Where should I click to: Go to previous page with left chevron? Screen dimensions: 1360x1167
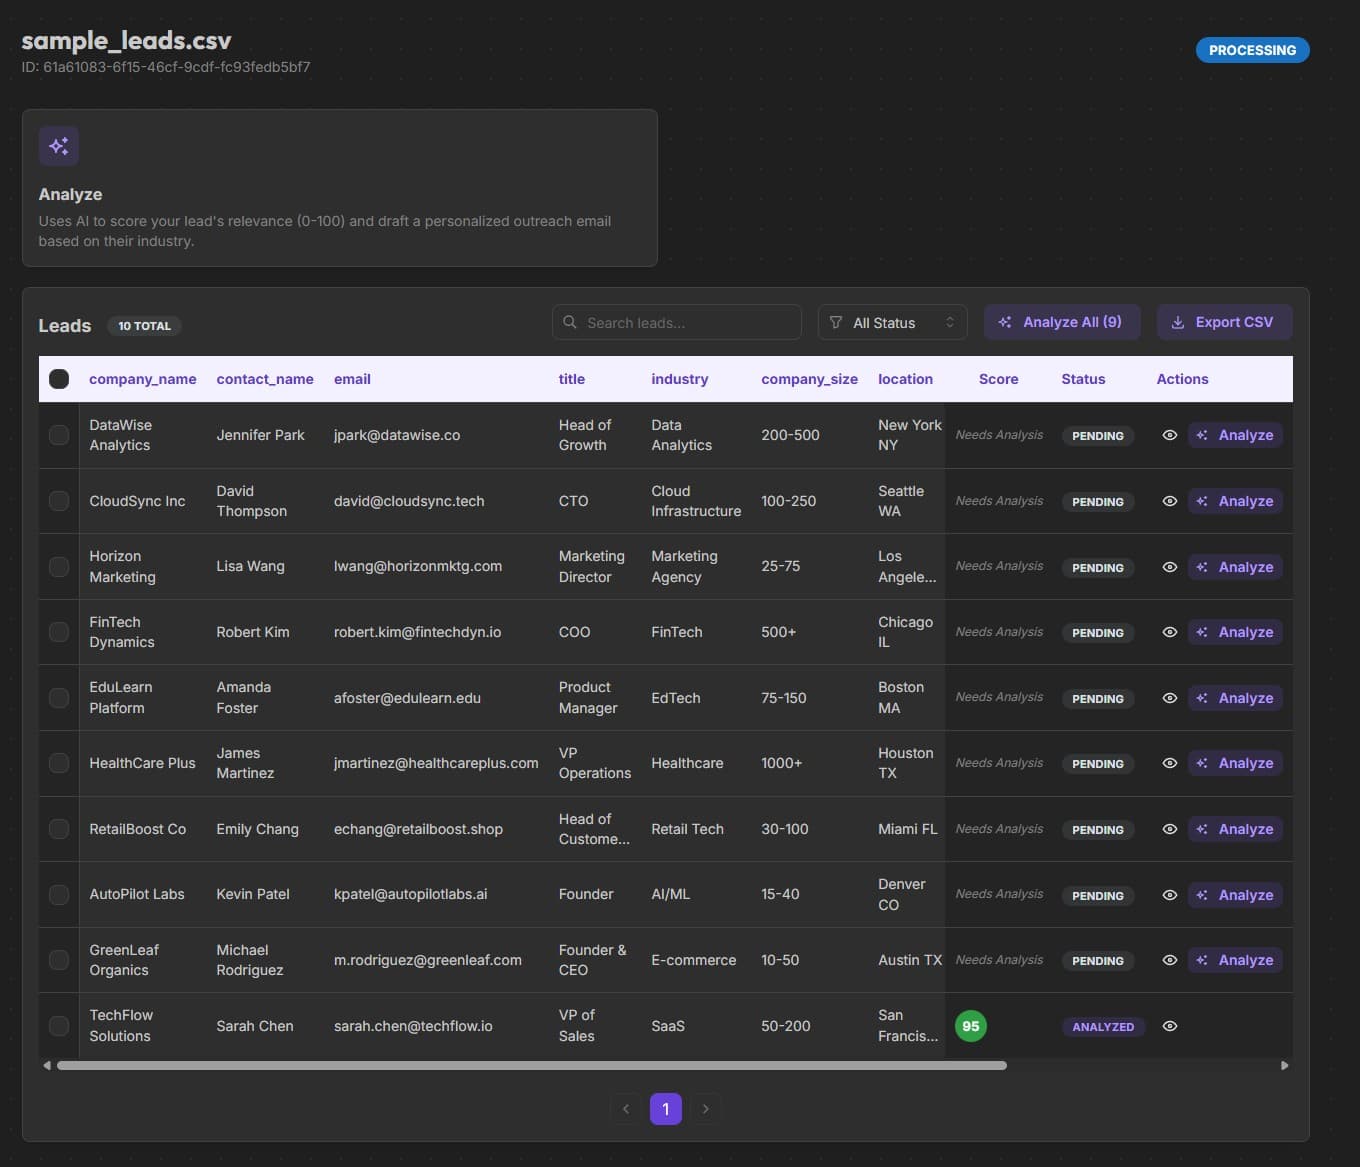click(x=626, y=1108)
